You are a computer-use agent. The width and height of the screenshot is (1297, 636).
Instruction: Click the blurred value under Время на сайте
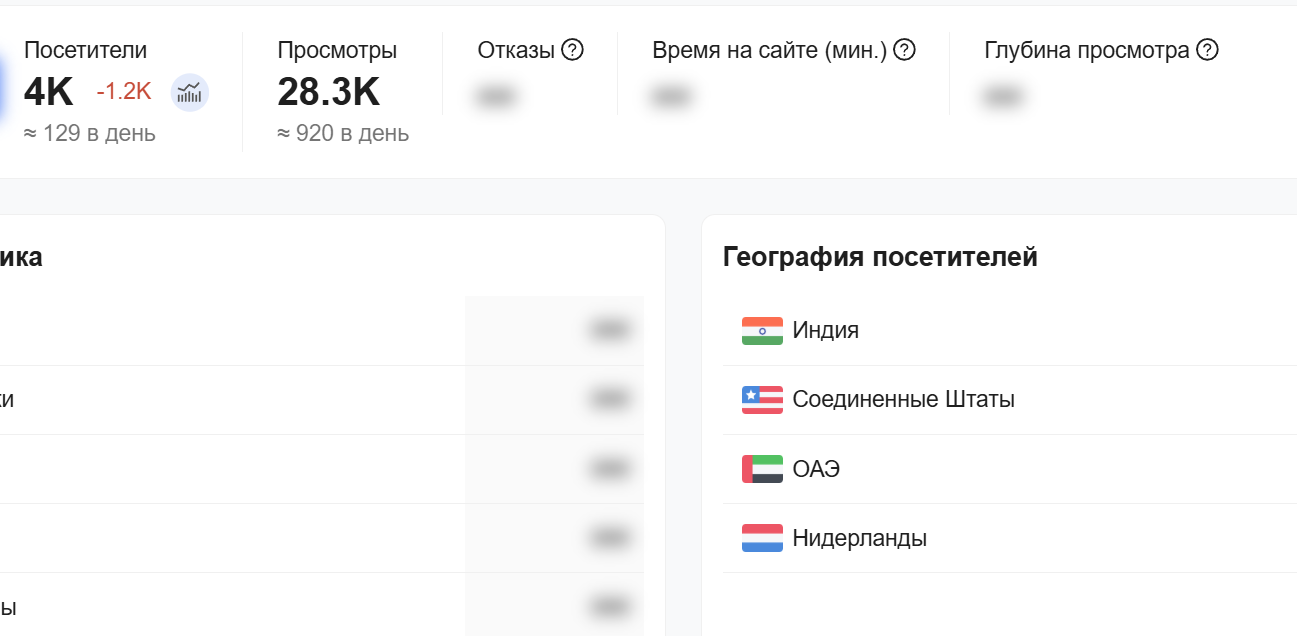[673, 97]
